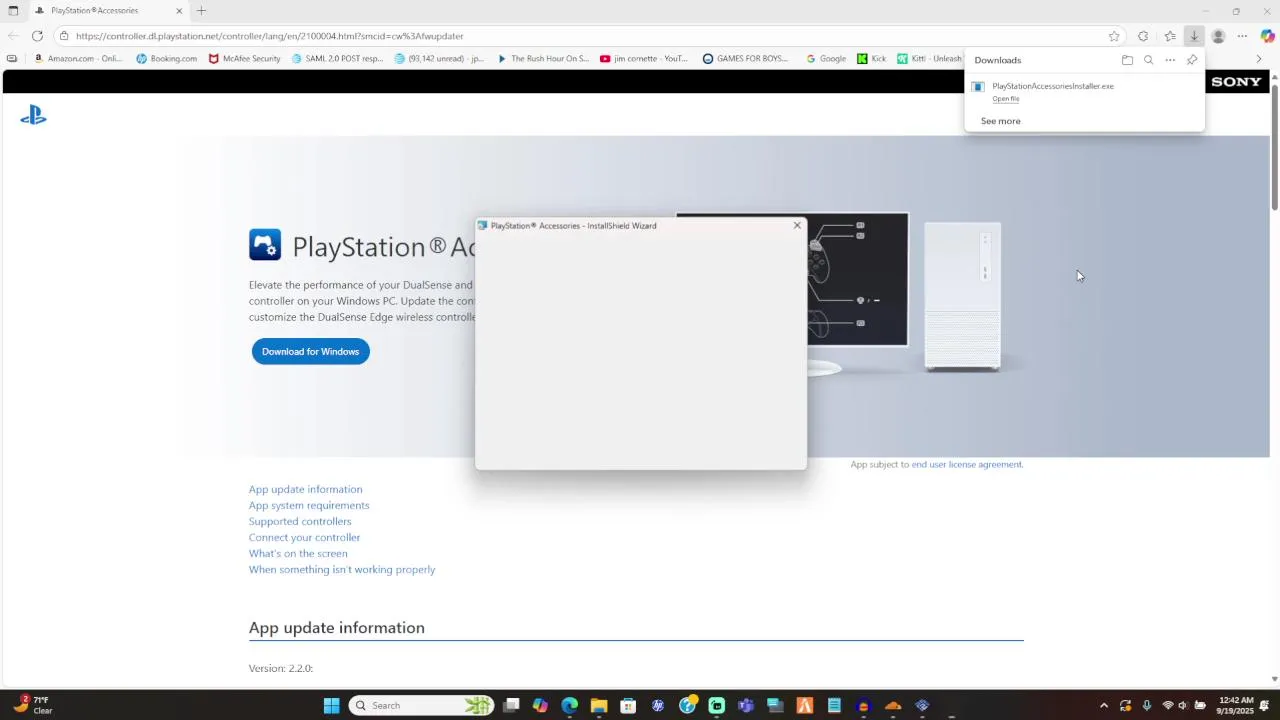The width and height of the screenshot is (1280, 720).
Task: Click the PlayStation logo on the page
Action: pyautogui.click(x=33, y=116)
